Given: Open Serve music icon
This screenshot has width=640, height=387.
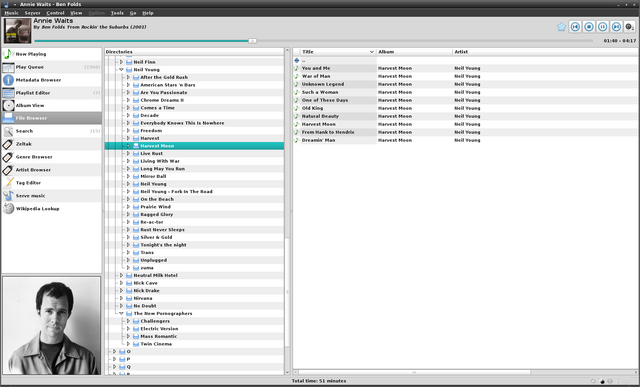Looking at the screenshot, I should point(8,196).
